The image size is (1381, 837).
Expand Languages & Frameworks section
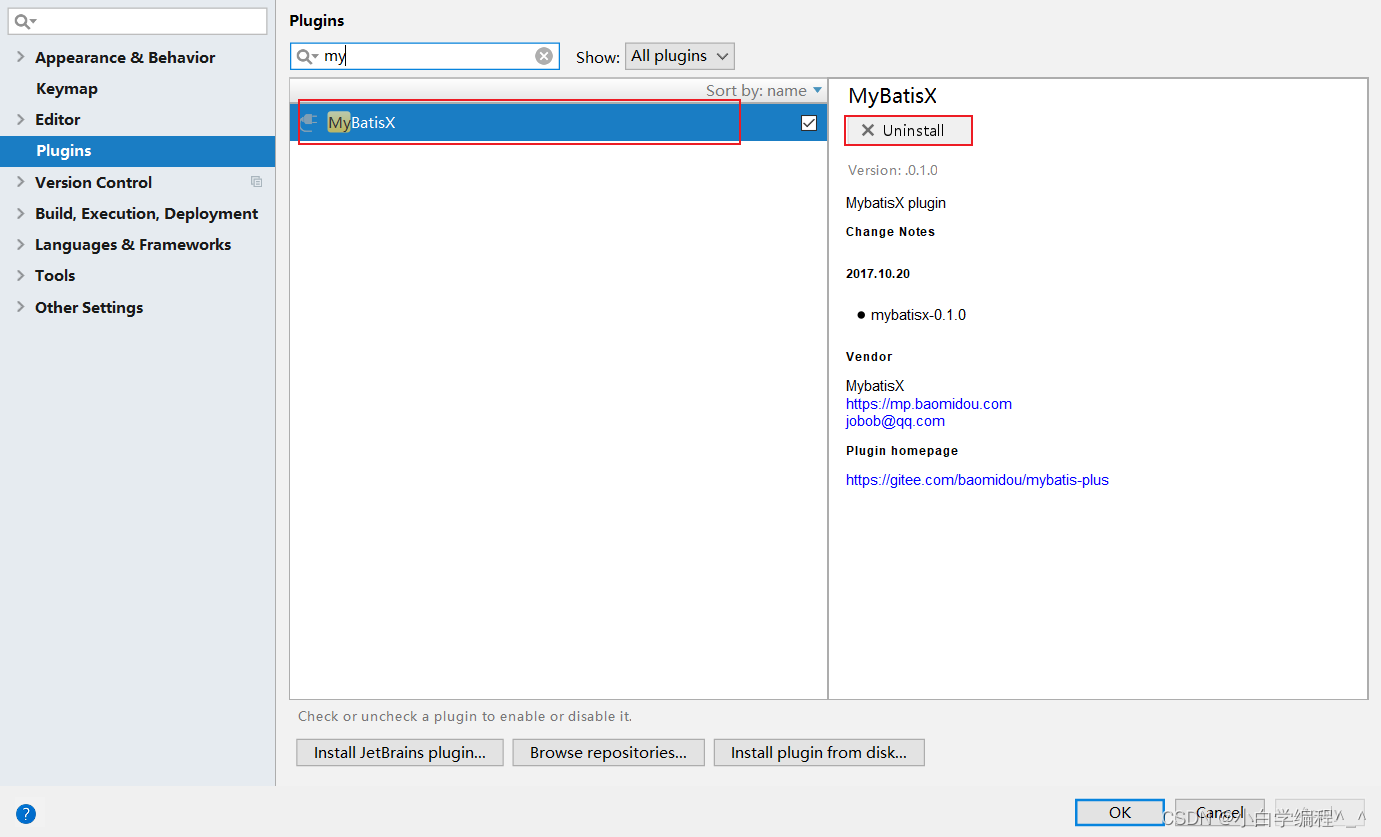click(x=20, y=244)
